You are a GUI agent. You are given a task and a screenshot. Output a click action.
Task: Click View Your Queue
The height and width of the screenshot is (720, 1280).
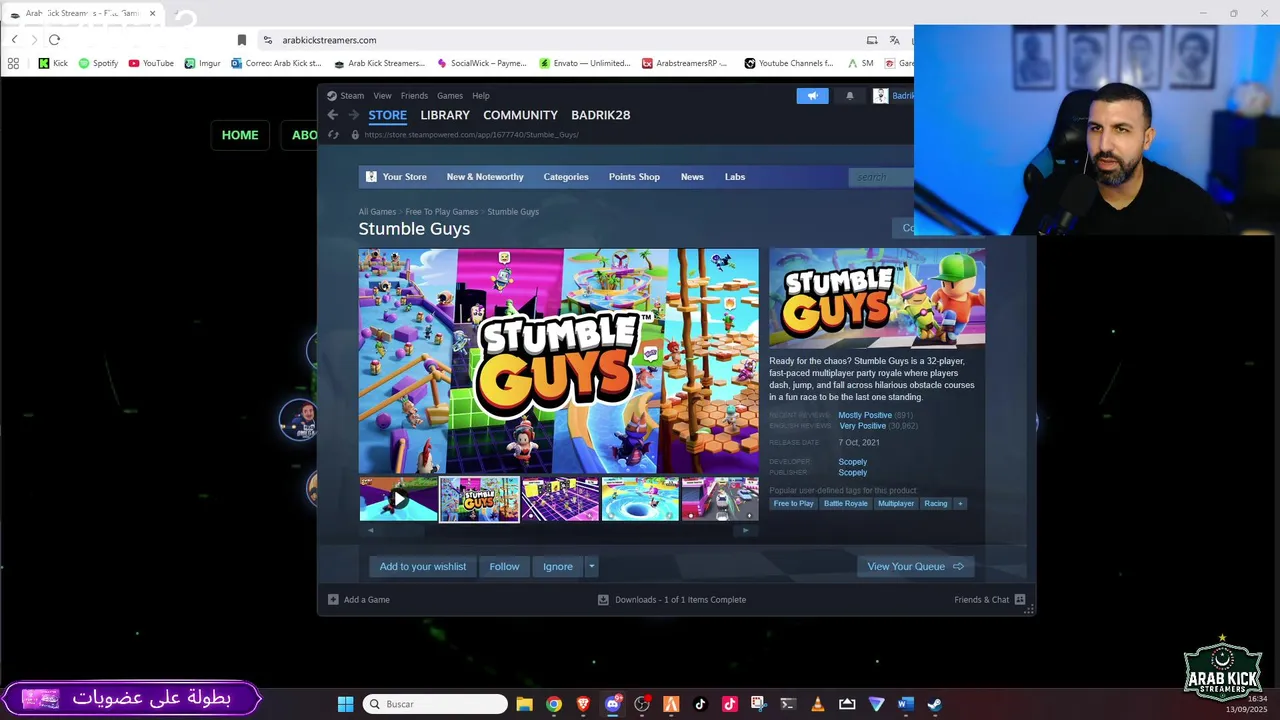pos(915,567)
